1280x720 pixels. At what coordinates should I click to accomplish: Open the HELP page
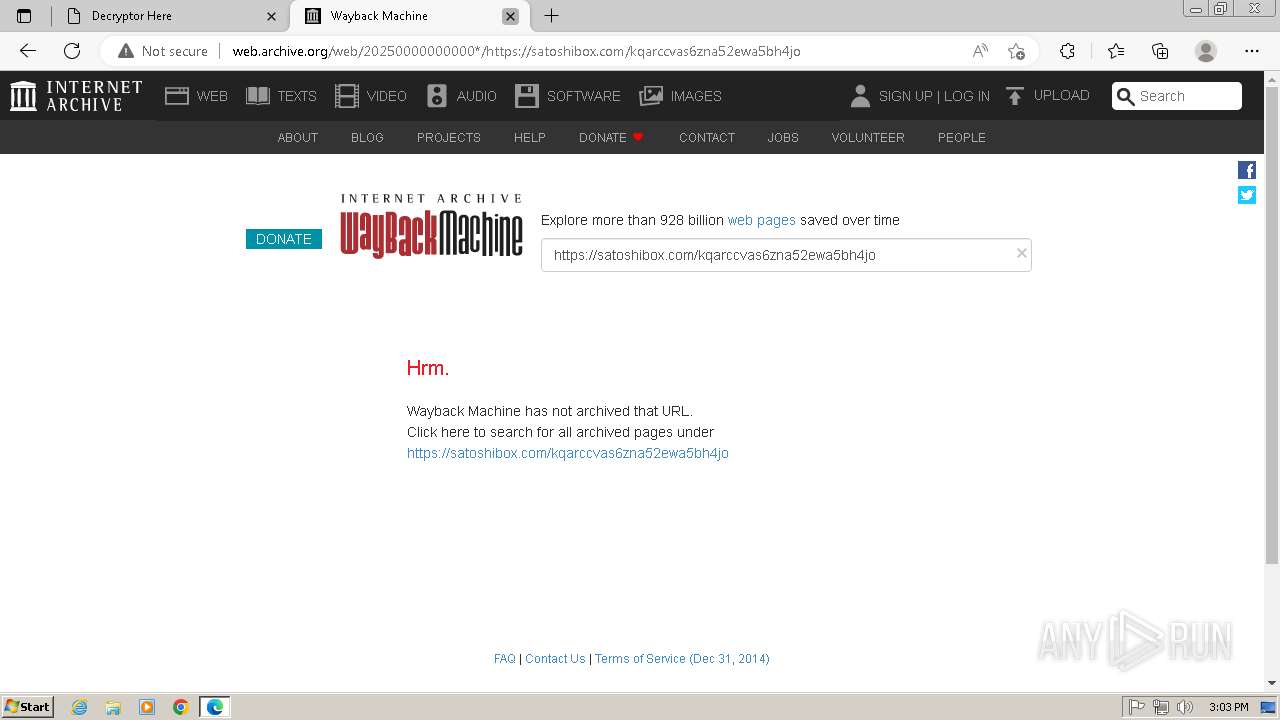pyautogui.click(x=530, y=137)
